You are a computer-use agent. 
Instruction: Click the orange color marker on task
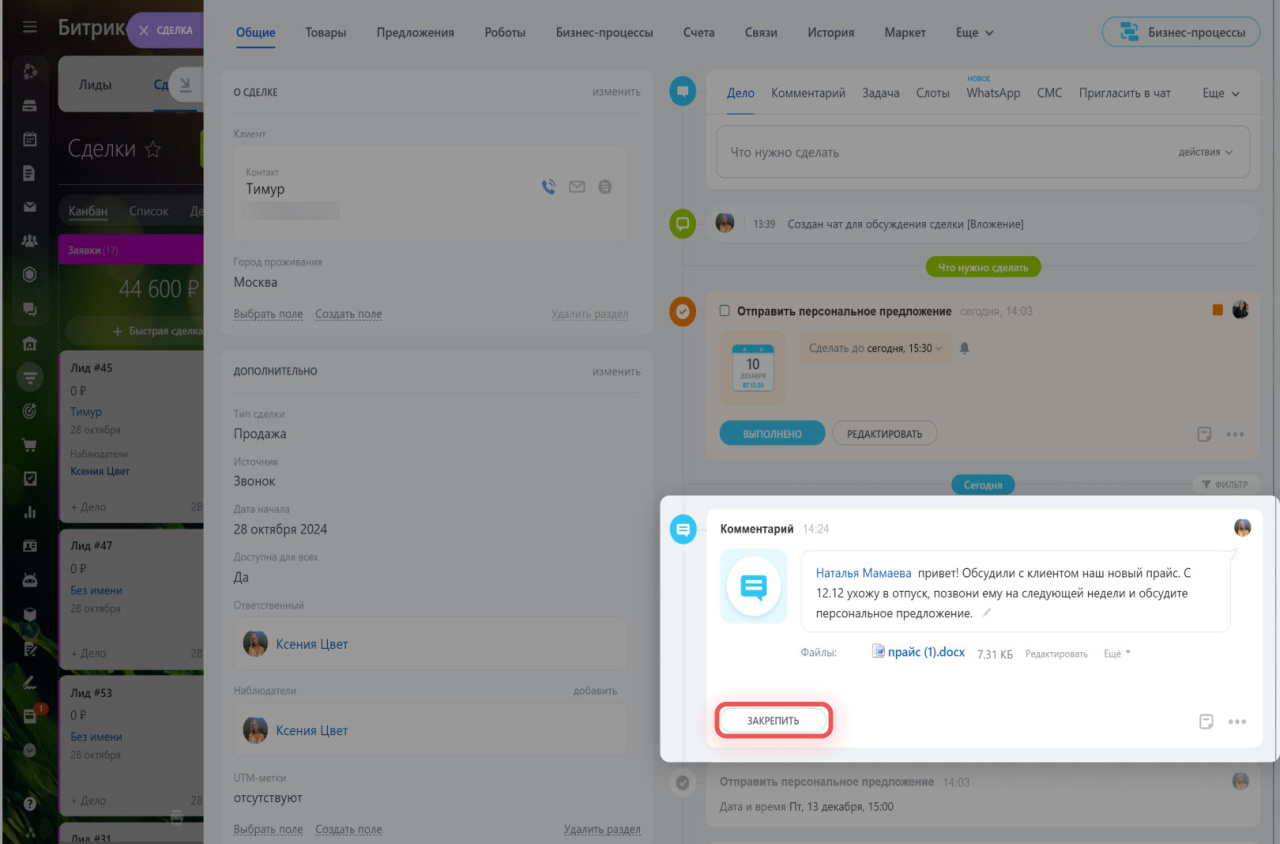pyautogui.click(x=1217, y=310)
